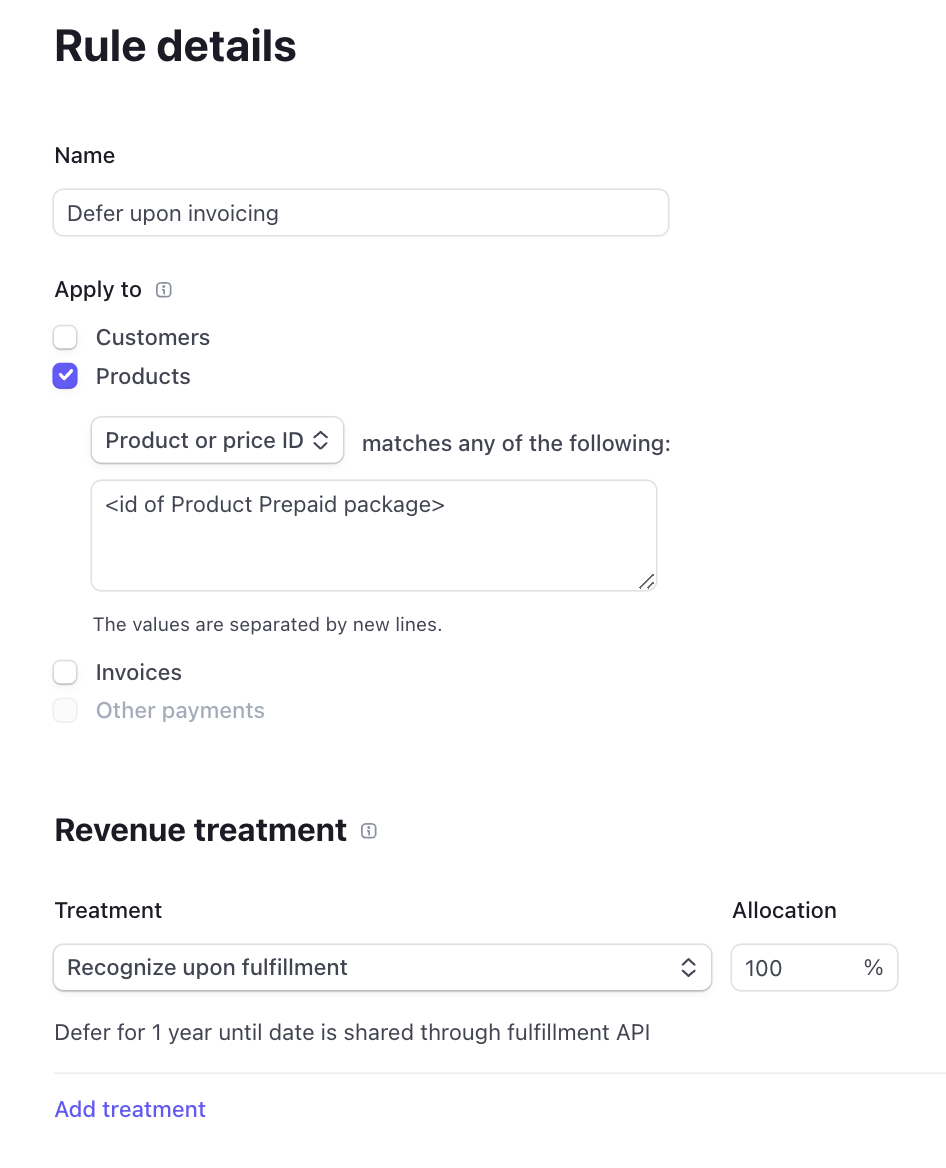Click the resize handle on the product ID textarea
This screenshot has height=1168, width=946.
pos(648,581)
